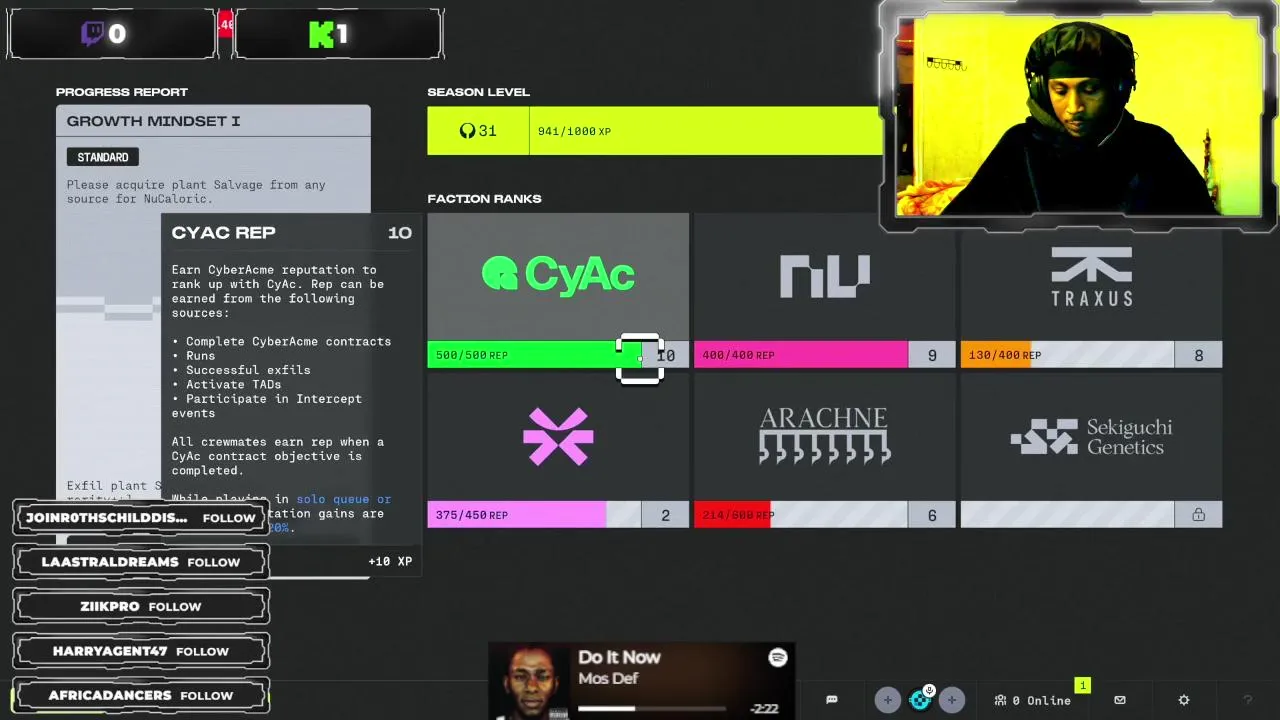Open the 0 Online friends list
This screenshot has width=1280, height=720.
[x=1033, y=700]
